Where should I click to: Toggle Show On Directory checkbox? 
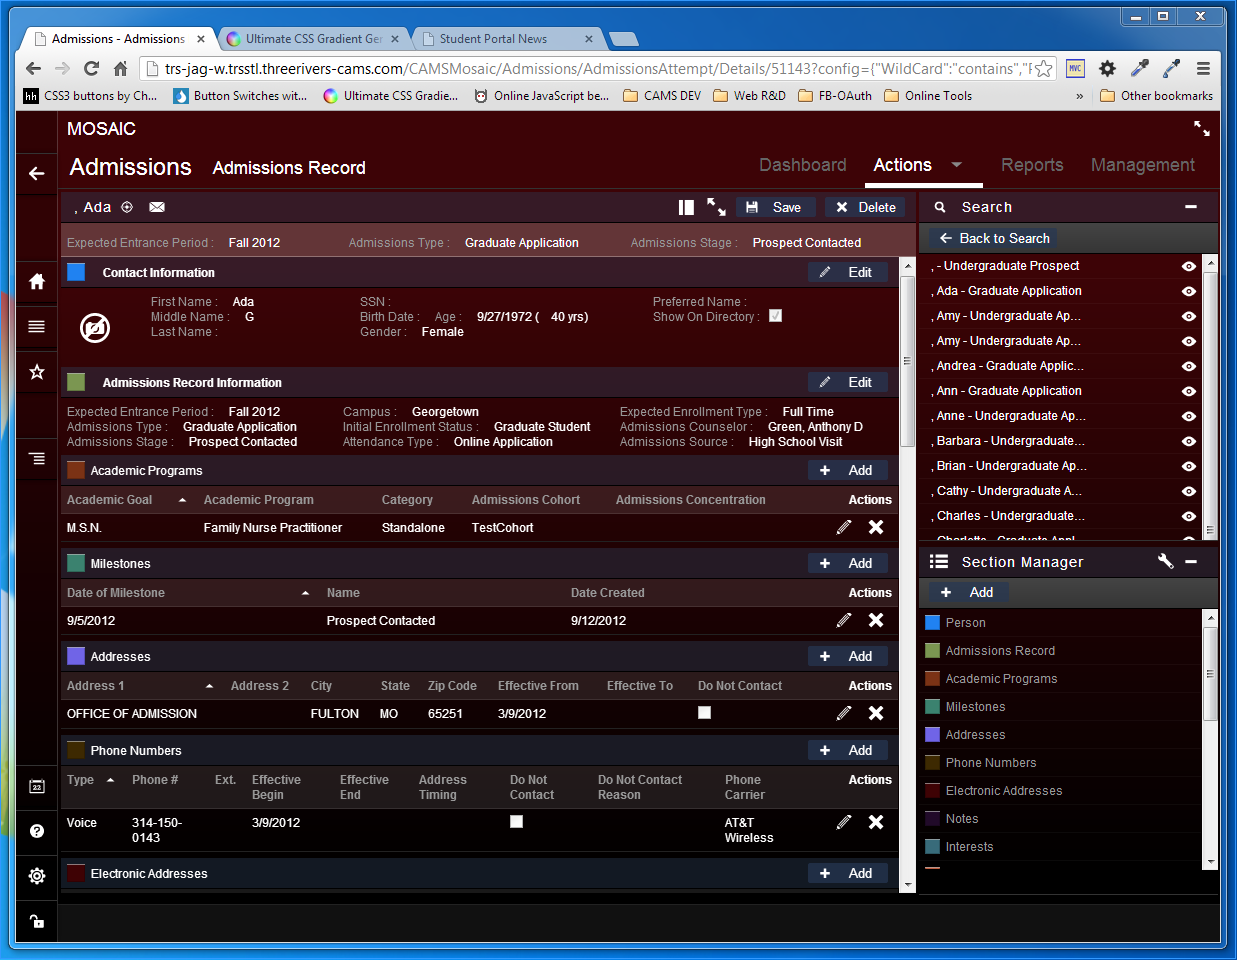click(775, 316)
